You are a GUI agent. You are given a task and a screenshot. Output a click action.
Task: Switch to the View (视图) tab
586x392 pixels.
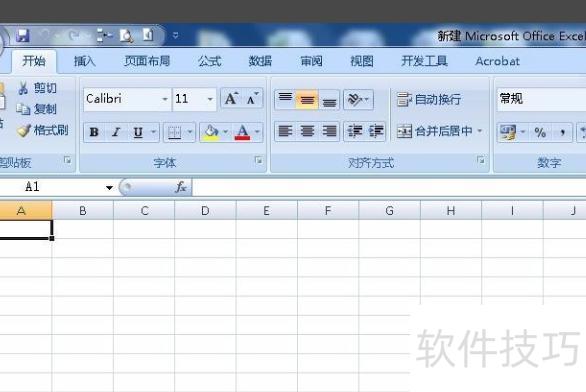[362, 61]
